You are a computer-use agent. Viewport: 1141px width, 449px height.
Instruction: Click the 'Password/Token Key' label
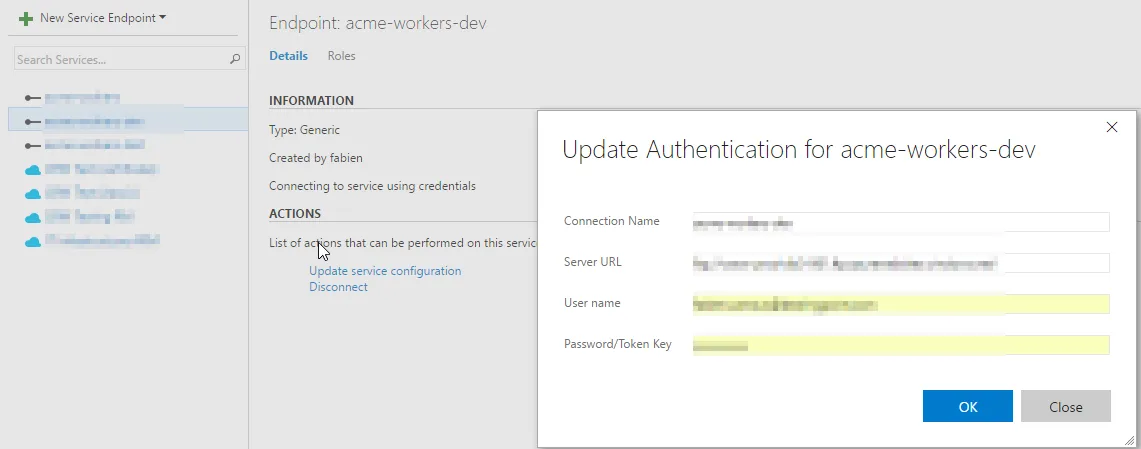coord(618,343)
